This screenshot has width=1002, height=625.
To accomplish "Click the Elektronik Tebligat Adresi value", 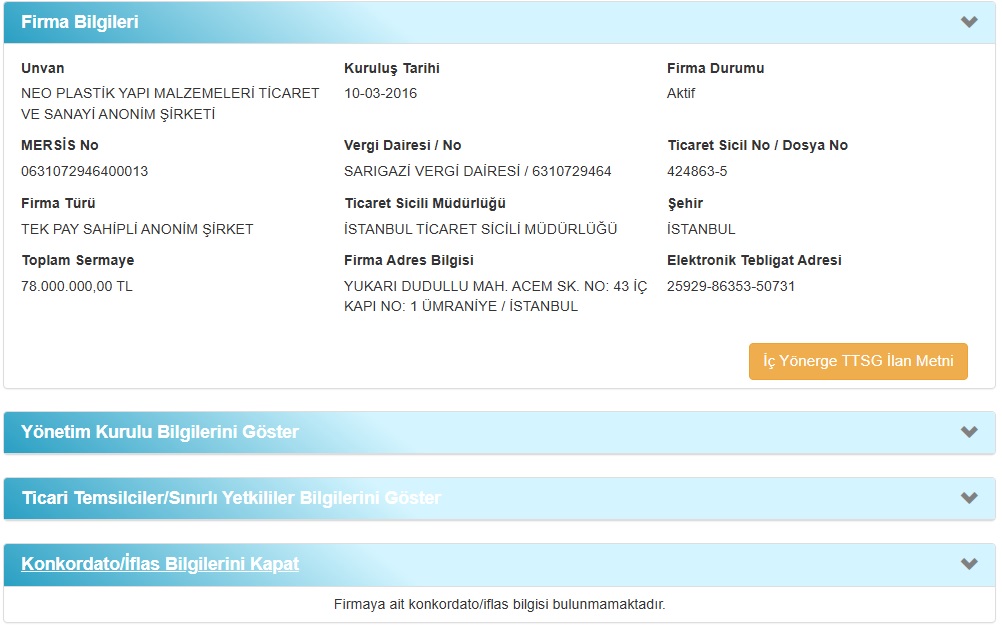I will tap(729, 285).
